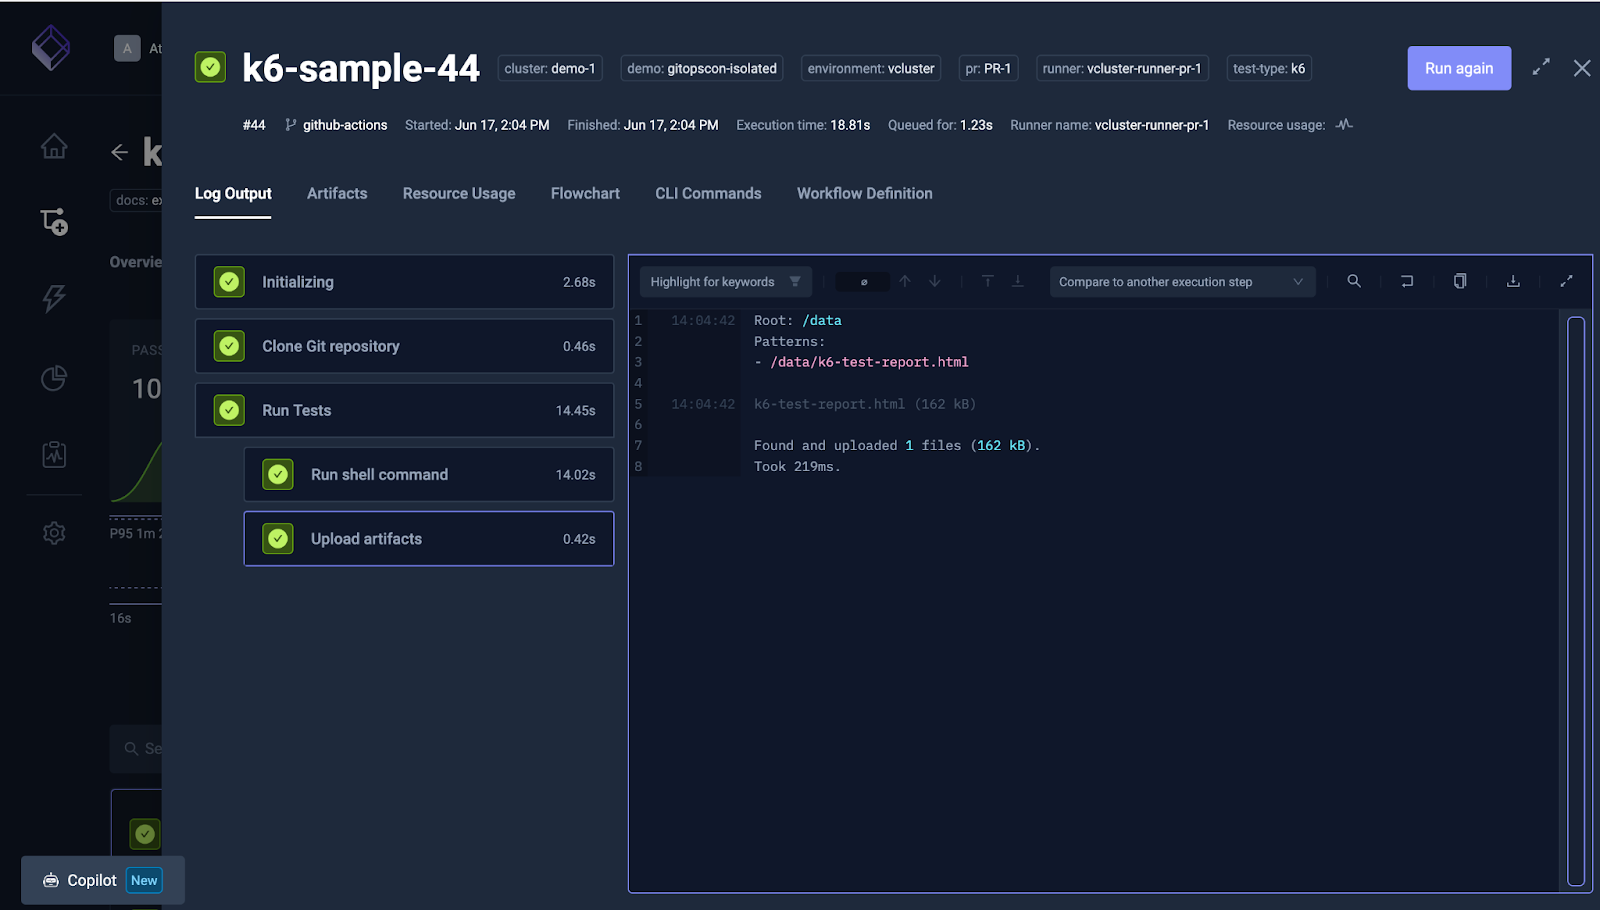Copy the log output to clipboard

(1460, 281)
